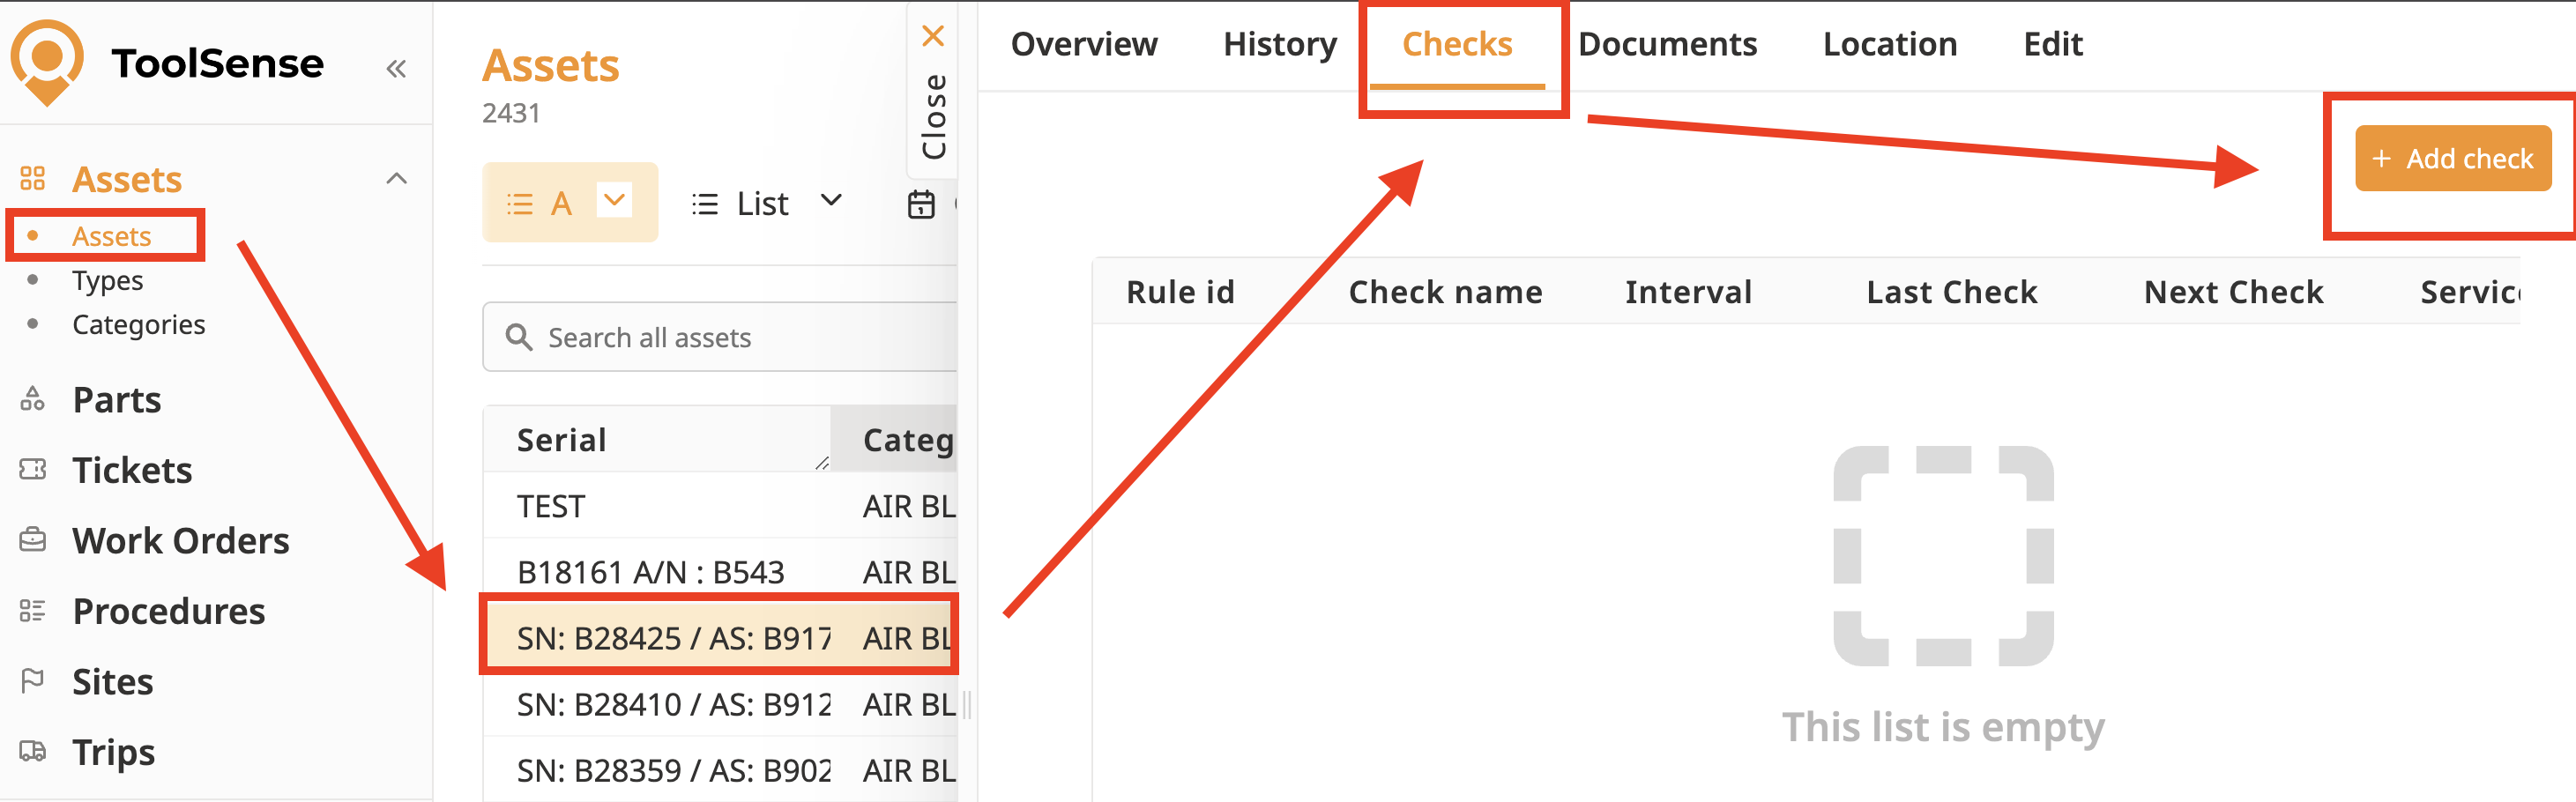This screenshot has width=2576, height=802.
Task: Click the Check name column header
Action: pos(1445,291)
